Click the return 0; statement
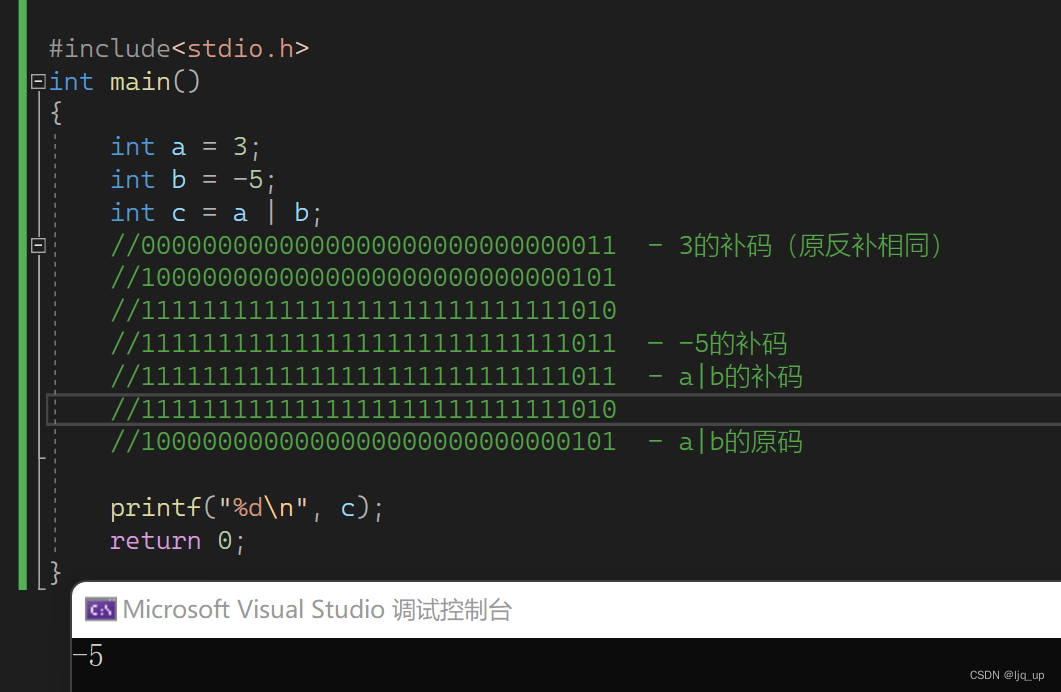The height and width of the screenshot is (692, 1061). pos(177,540)
